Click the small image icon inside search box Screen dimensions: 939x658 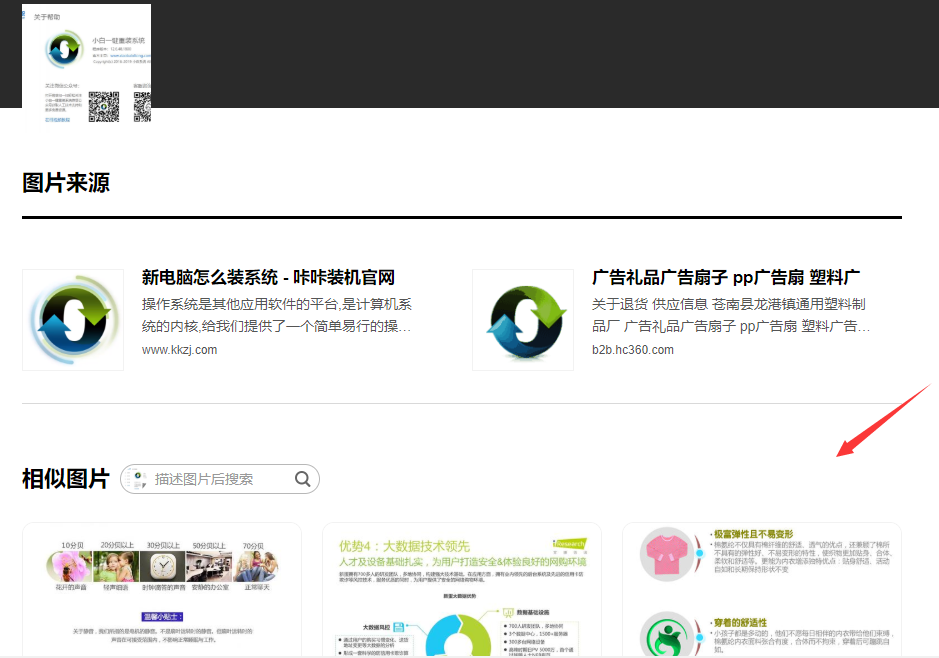[138, 480]
